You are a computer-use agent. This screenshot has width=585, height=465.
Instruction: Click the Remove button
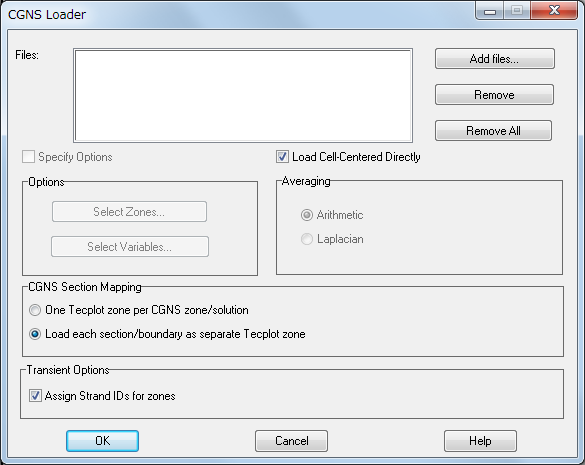coord(494,94)
